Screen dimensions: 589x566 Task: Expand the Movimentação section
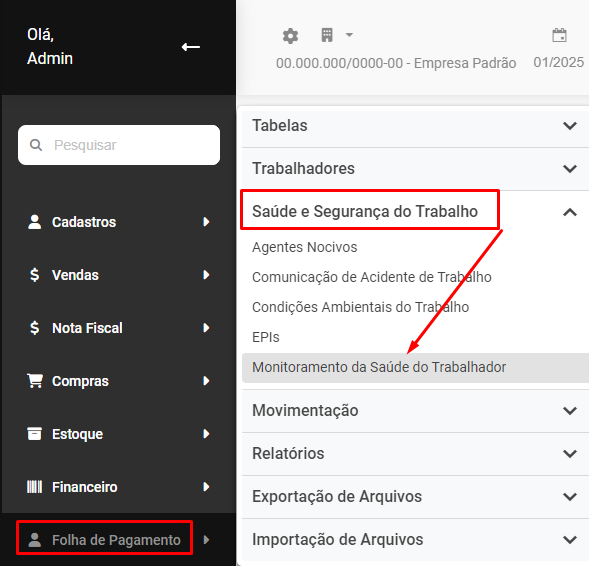pyautogui.click(x=415, y=411)
